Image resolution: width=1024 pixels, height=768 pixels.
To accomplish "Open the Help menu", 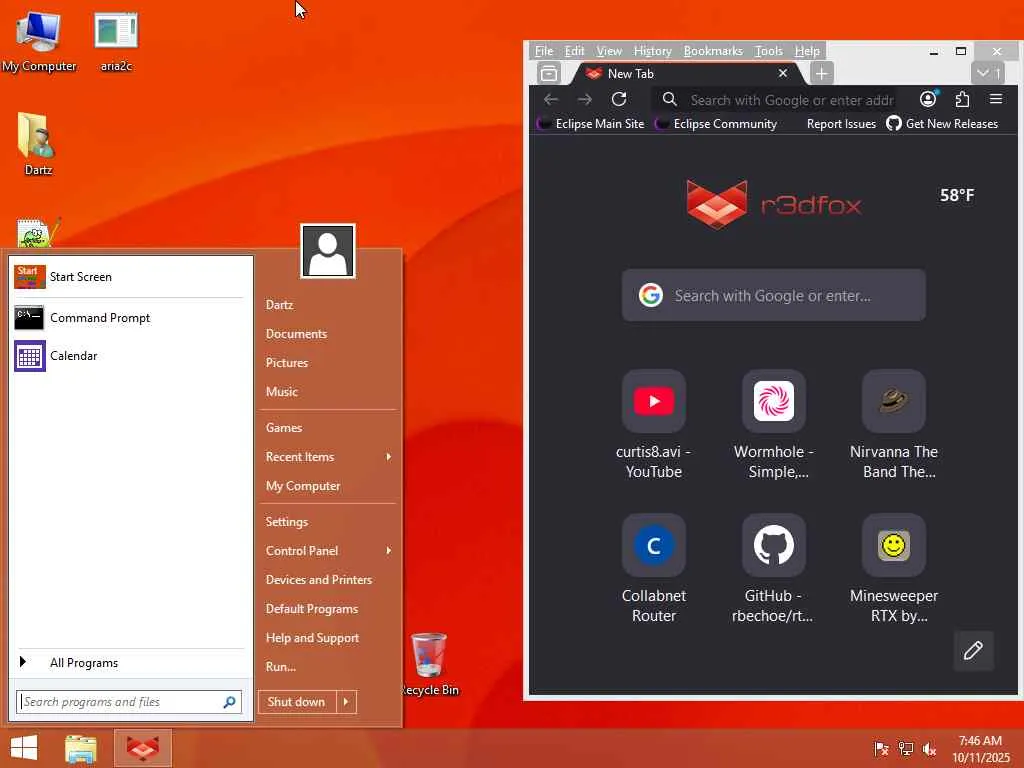I will (x=807, y=51).
